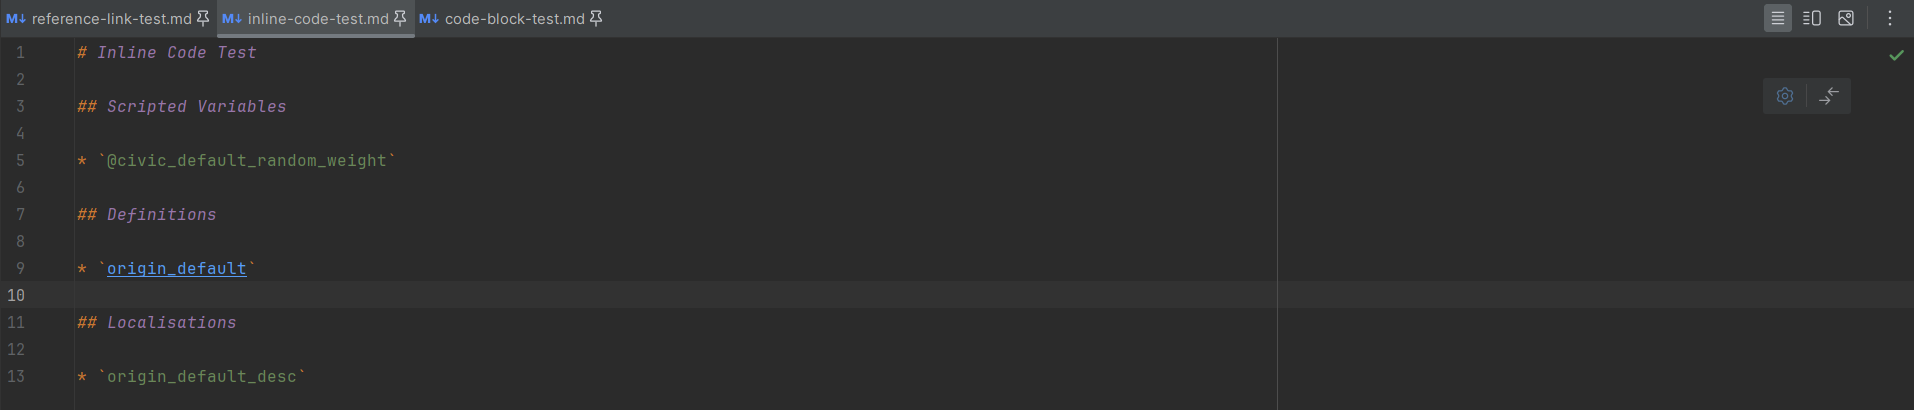Unpin the inline-code-test.md tab
The width and height of the screenshot is (1914, 410).
point(400,18)
